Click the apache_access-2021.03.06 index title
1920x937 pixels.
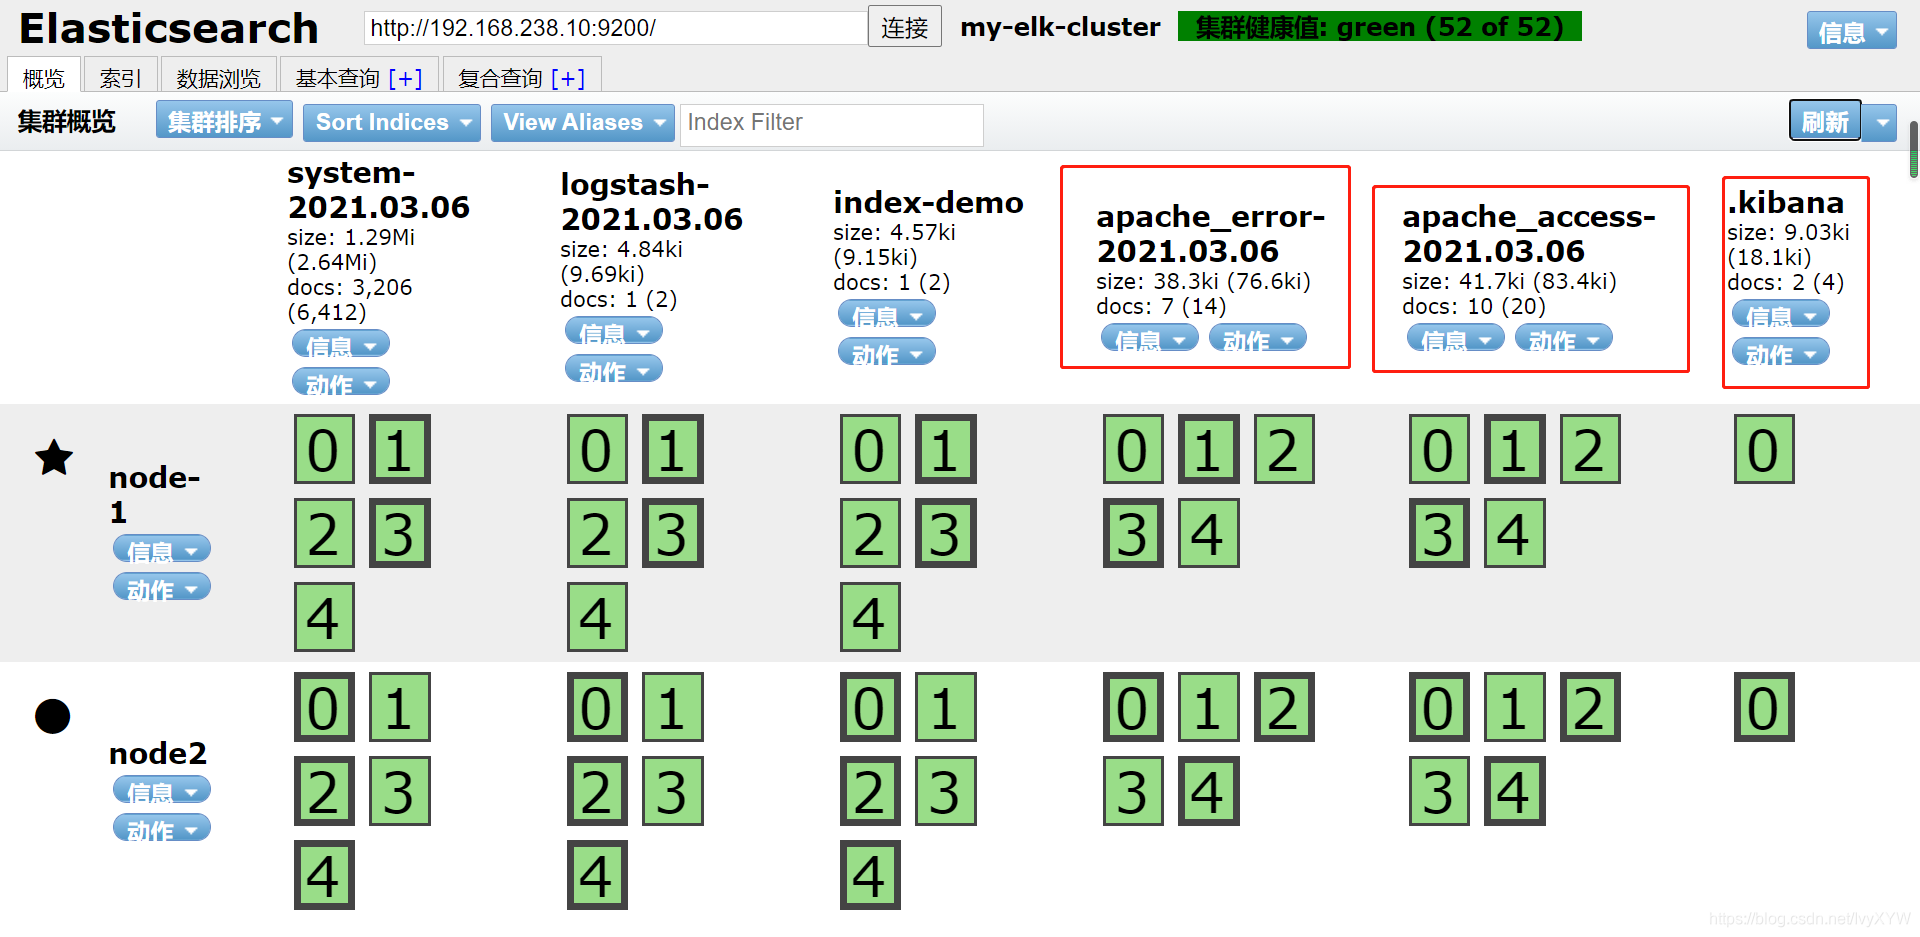pos(1529,233)
